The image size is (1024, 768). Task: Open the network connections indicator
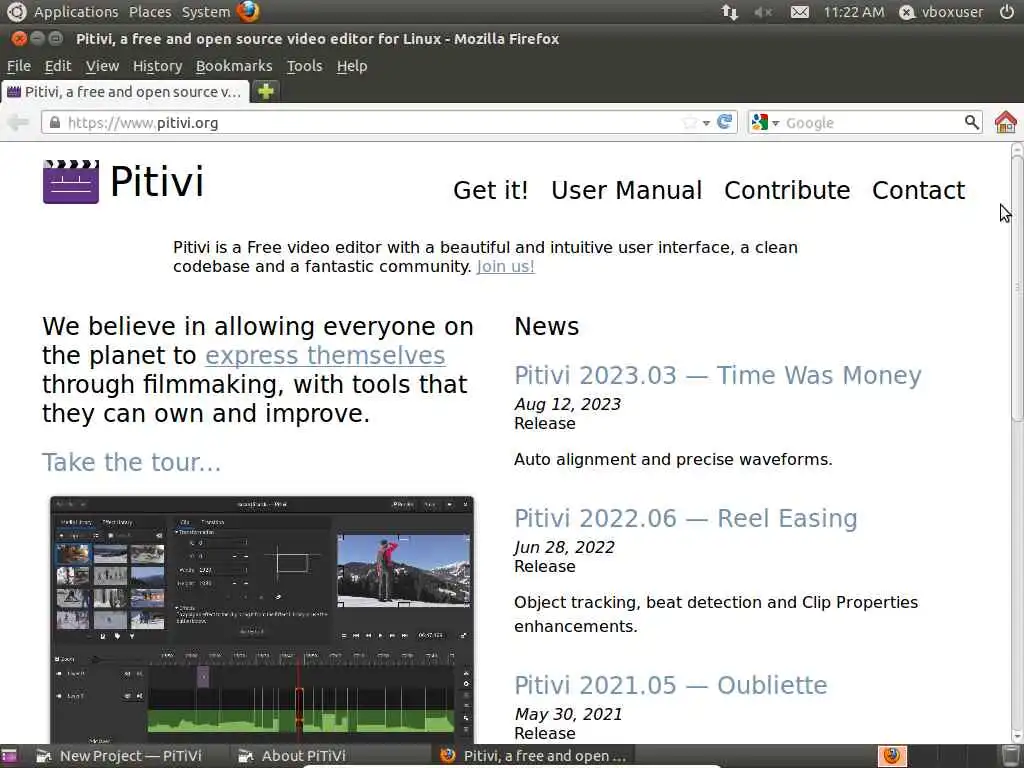729,12
